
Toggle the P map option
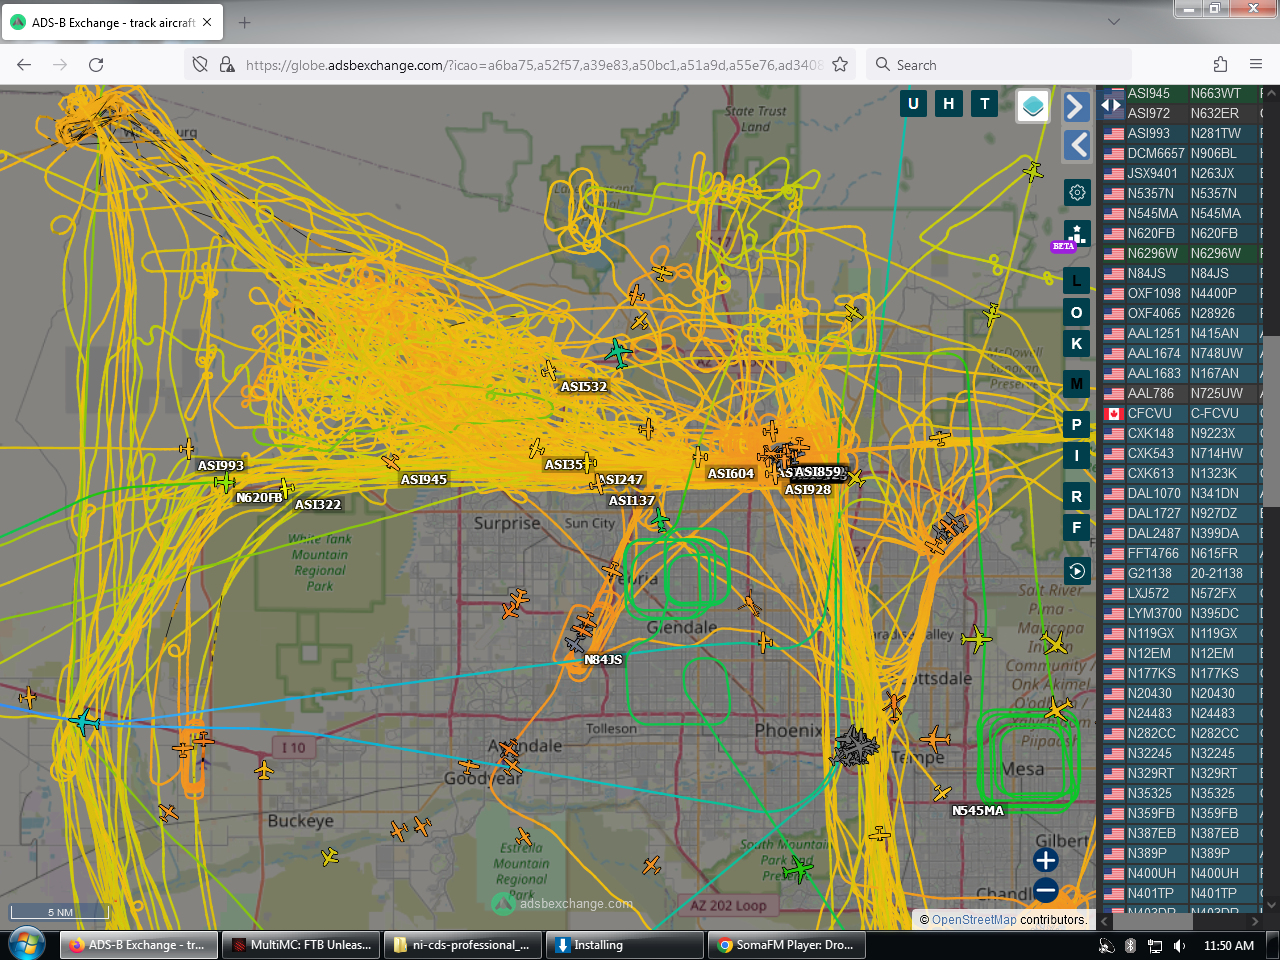click(x=1077, y=425)
